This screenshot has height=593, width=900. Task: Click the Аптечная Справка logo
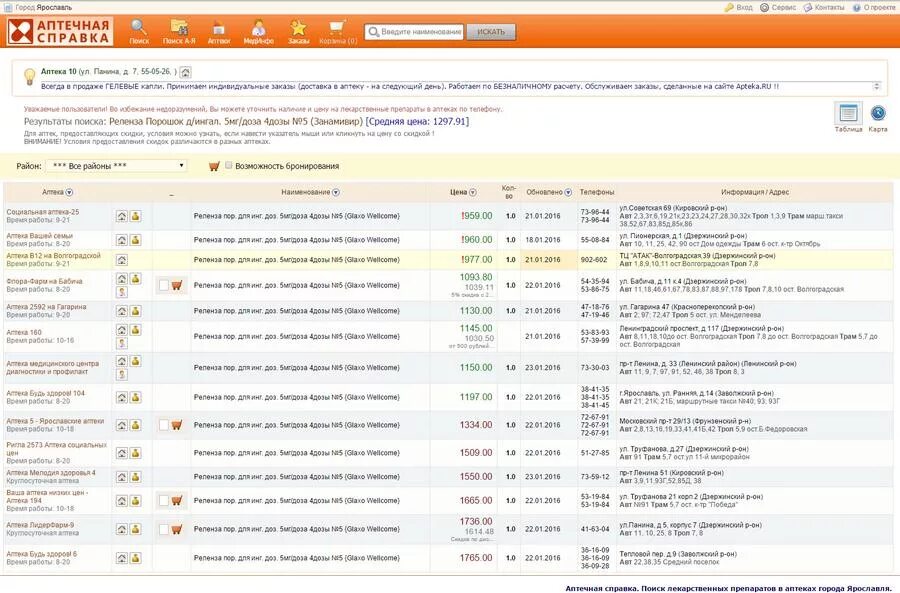point(60,31)
